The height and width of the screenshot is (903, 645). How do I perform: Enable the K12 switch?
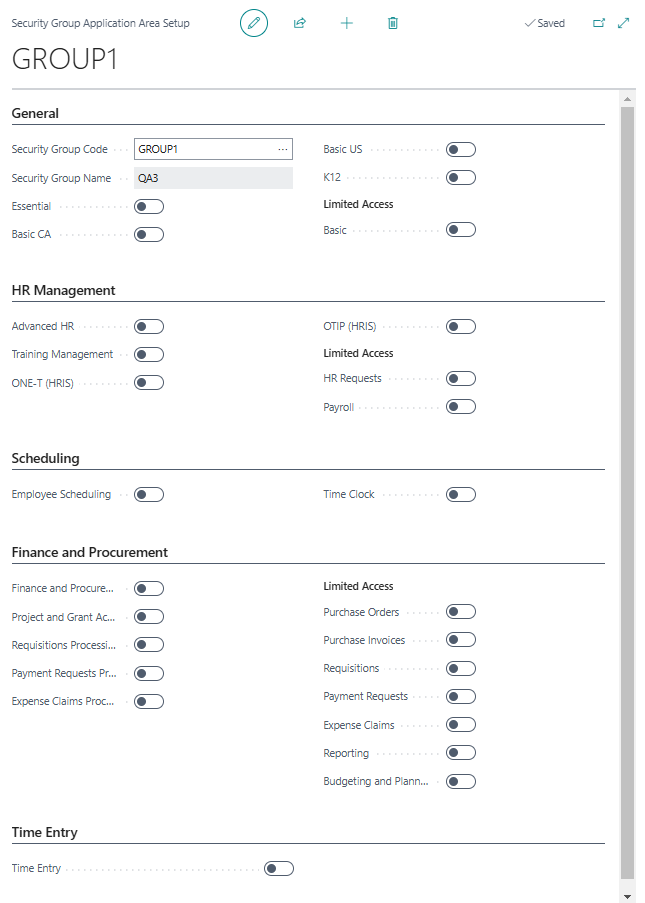[461, 177]
